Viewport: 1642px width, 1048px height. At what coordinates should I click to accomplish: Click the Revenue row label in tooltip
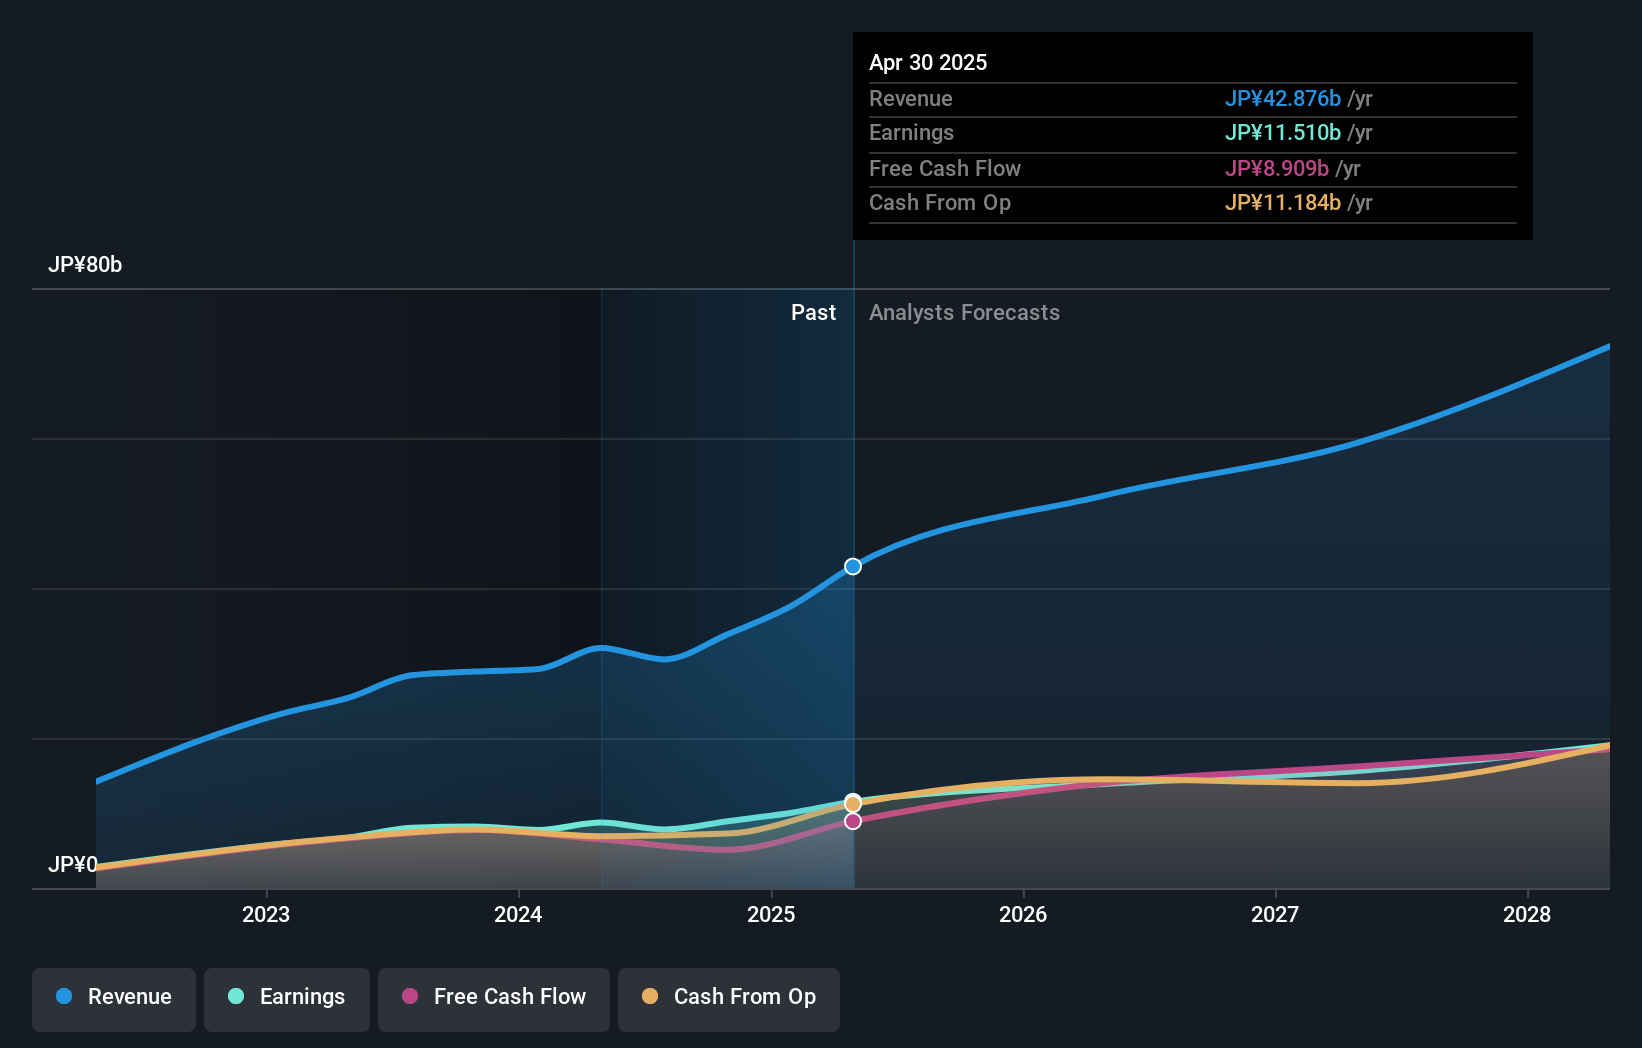pos(911,99)
